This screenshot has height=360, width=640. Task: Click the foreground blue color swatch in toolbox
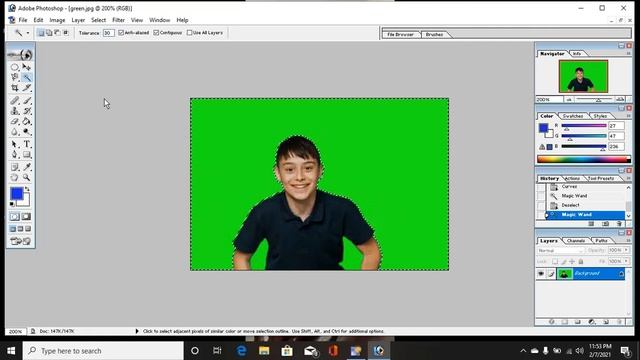coord(17,193)
